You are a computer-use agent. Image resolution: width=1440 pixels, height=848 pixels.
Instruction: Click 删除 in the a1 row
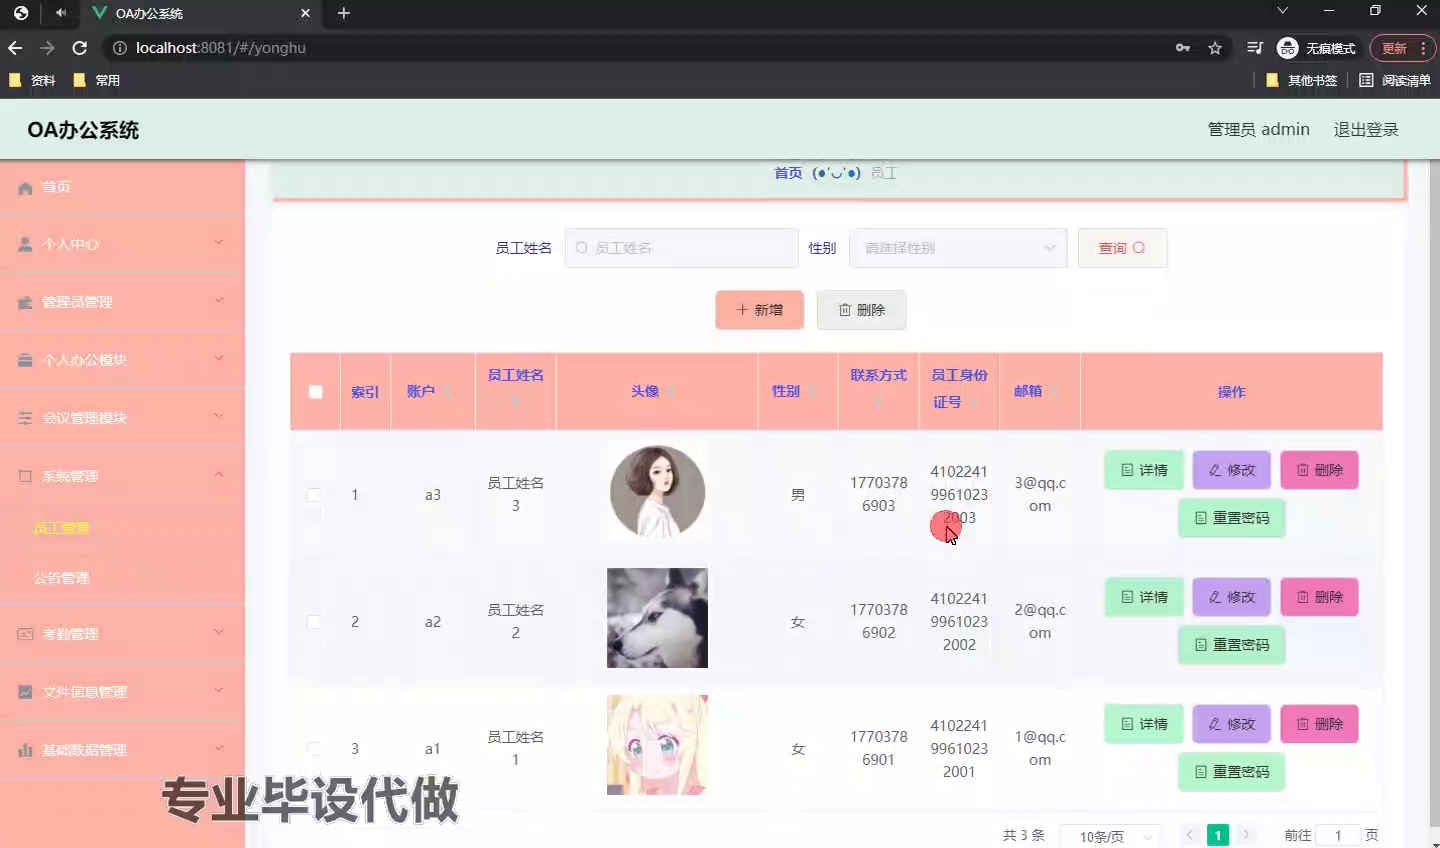(1320, 724)
